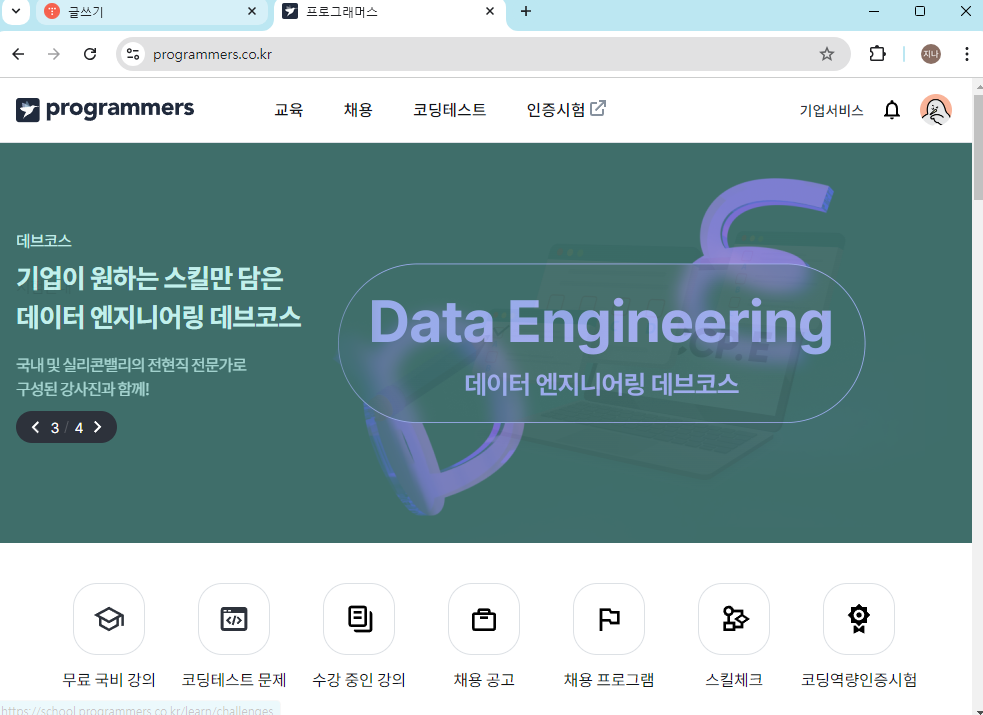Open the 교육 menu
The image size is (983, 715).
[289, 110]
